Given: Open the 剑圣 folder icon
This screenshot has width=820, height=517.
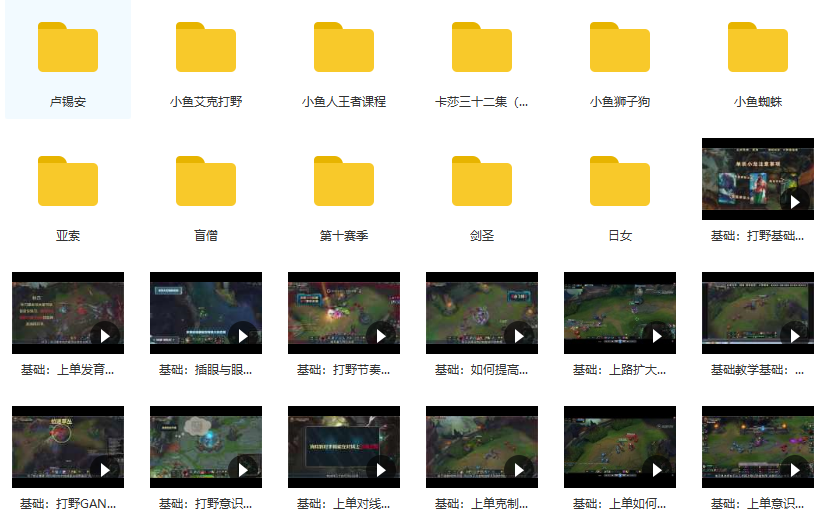Looking at the screenshot, I should (x=482, y=181).
